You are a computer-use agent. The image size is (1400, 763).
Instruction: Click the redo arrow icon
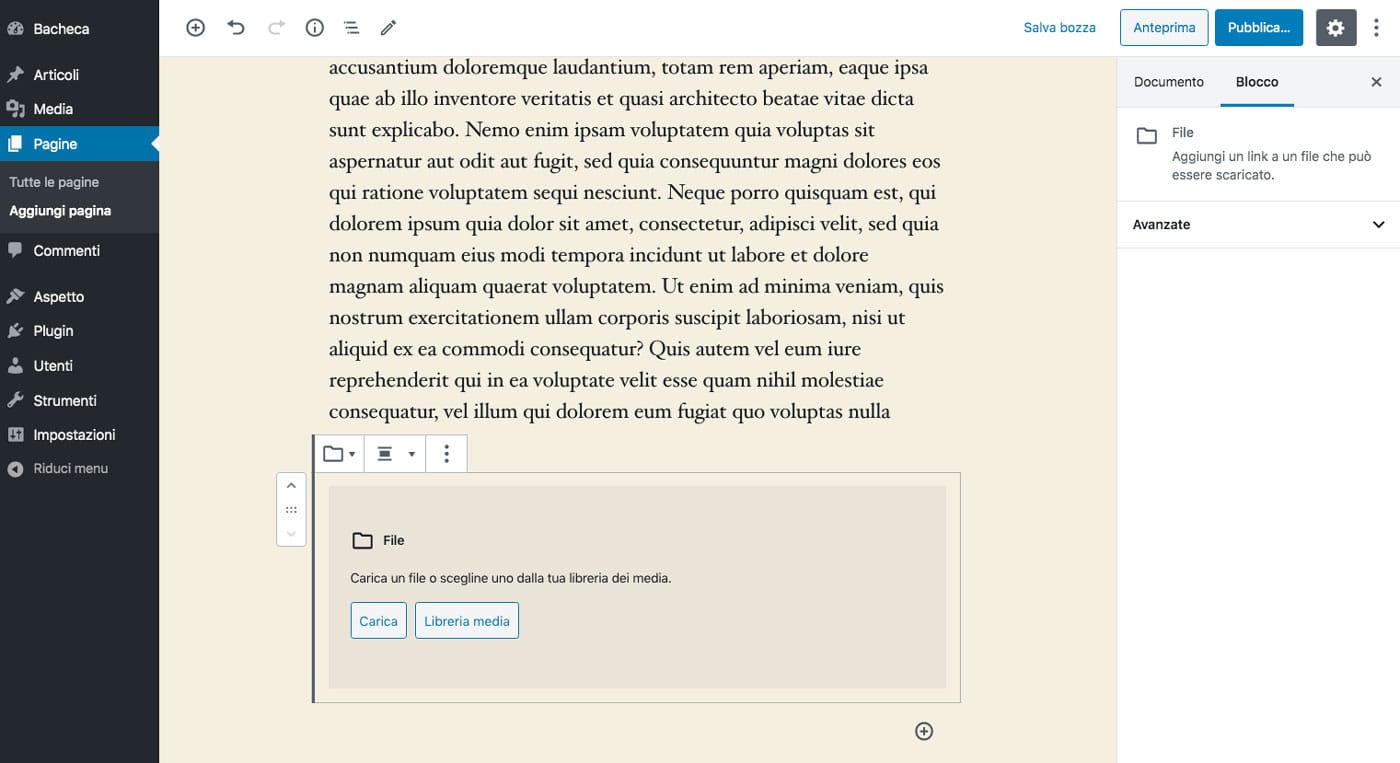276,28
